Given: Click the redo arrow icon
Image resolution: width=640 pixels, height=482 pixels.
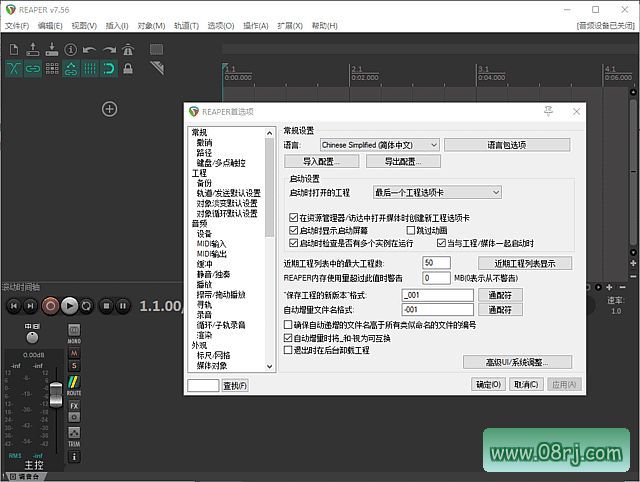Looking at the screenshot, I should click(x=109, y=50).
